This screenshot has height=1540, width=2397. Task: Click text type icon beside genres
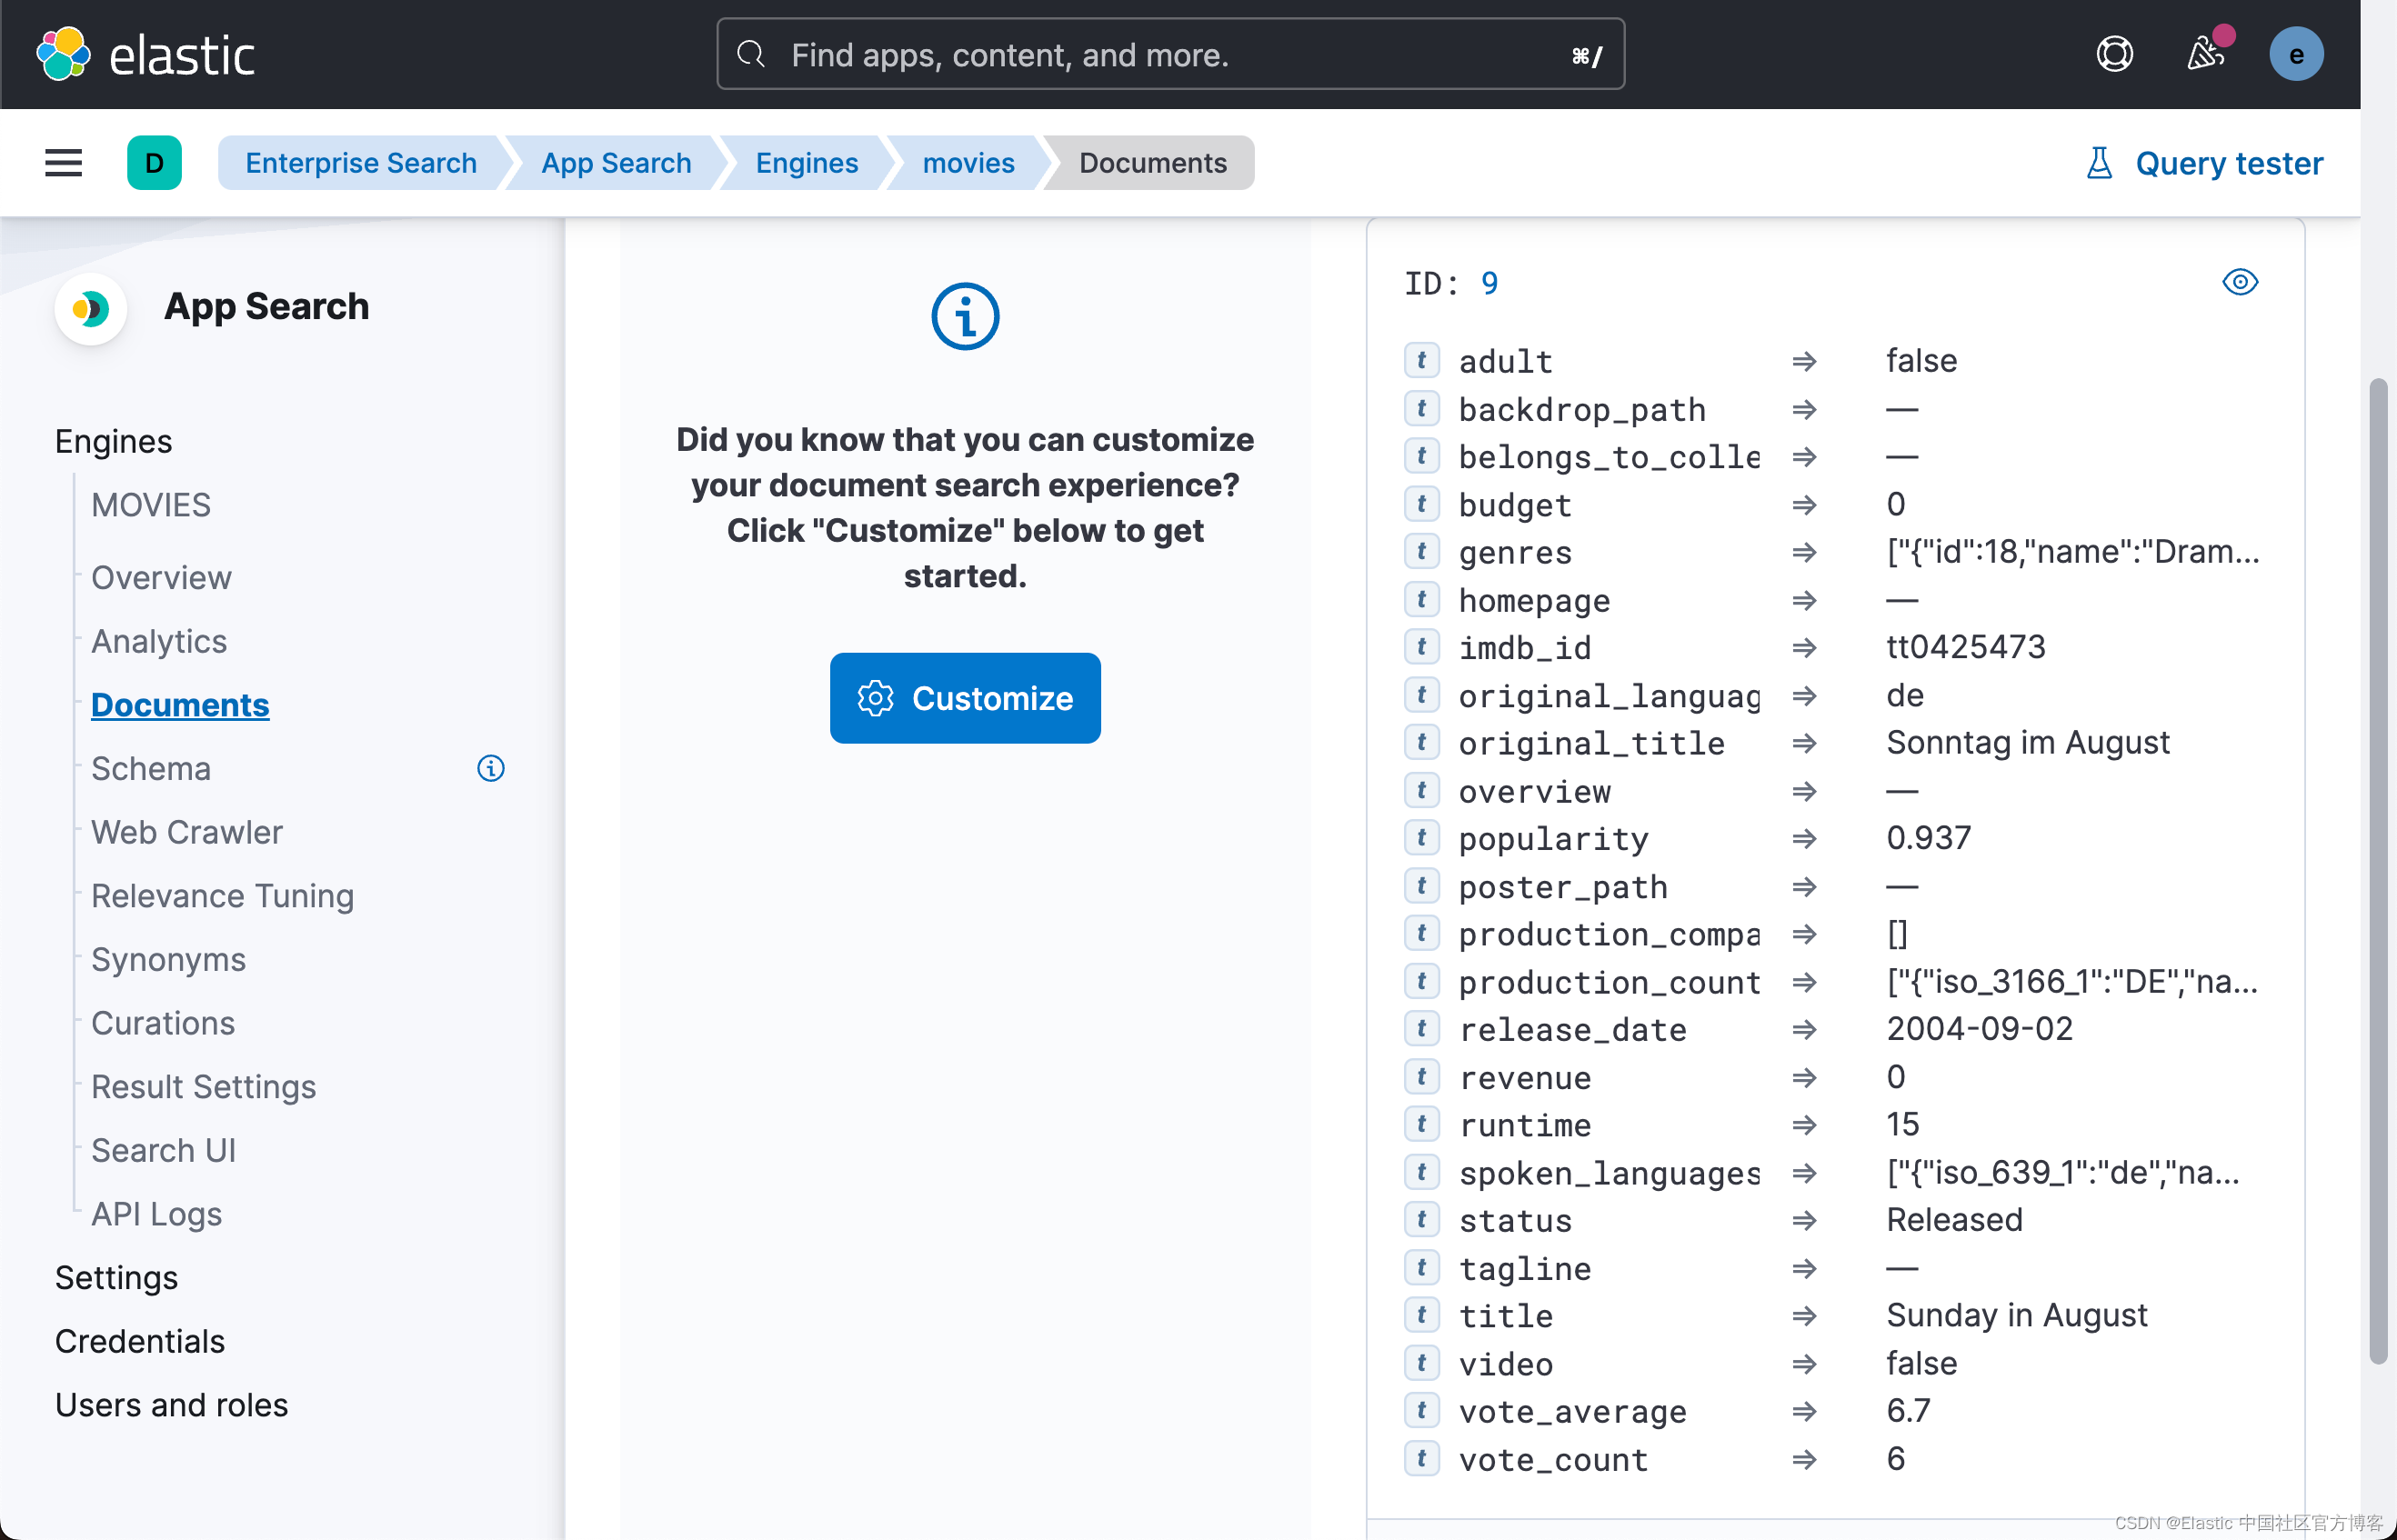(x=1421, y=551)
